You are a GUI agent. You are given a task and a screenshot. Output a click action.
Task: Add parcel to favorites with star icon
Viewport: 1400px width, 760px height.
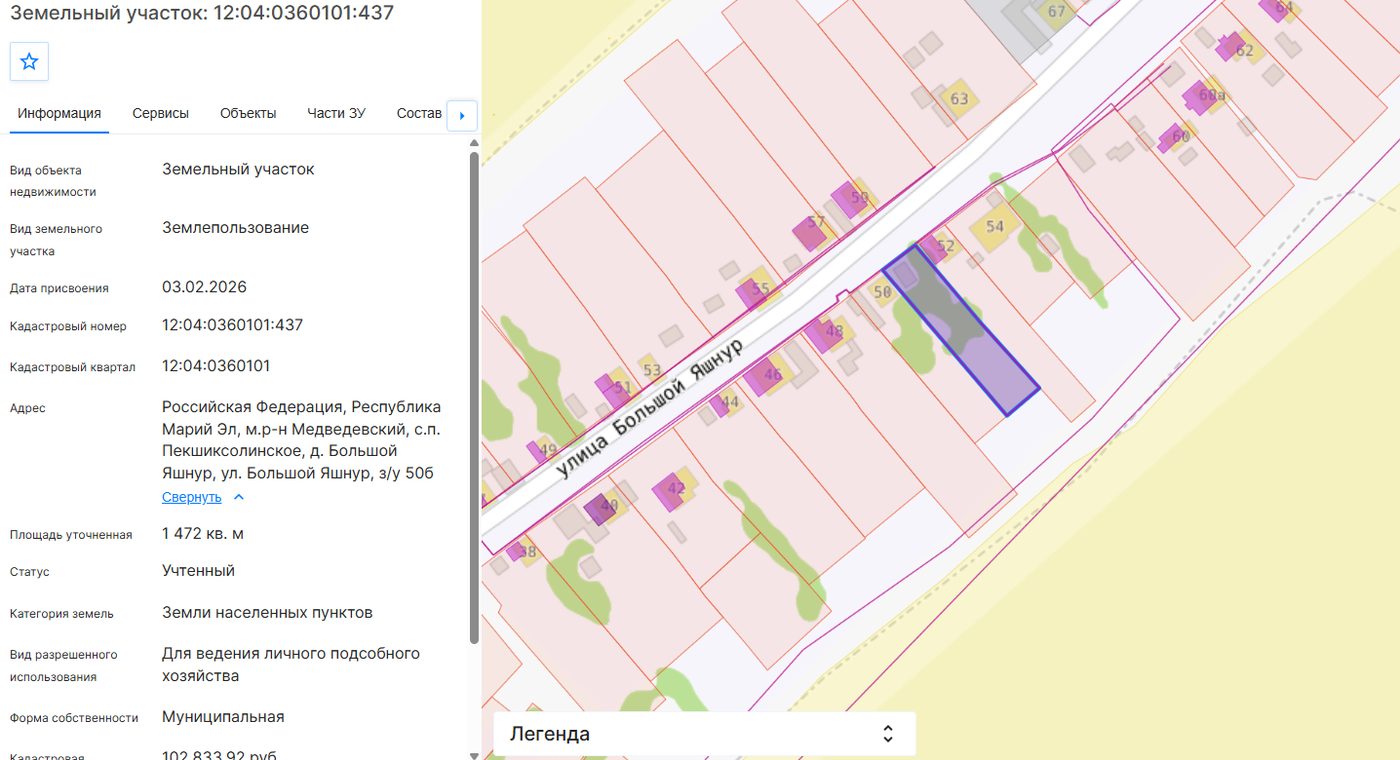pyautogui.click(x=29, y=62)
